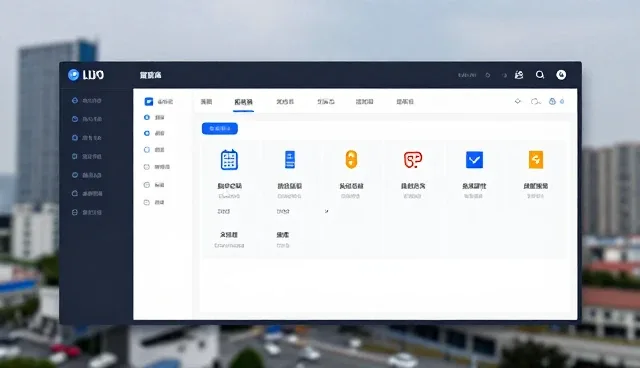Click the LUO logo in the header
The image size is (640, 368).
click(86, 75)
